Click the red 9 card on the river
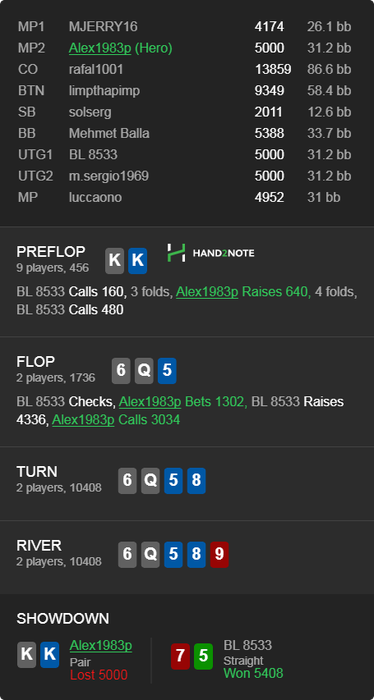The height and width of the screenshot is (700, 374). pos(219,554)
